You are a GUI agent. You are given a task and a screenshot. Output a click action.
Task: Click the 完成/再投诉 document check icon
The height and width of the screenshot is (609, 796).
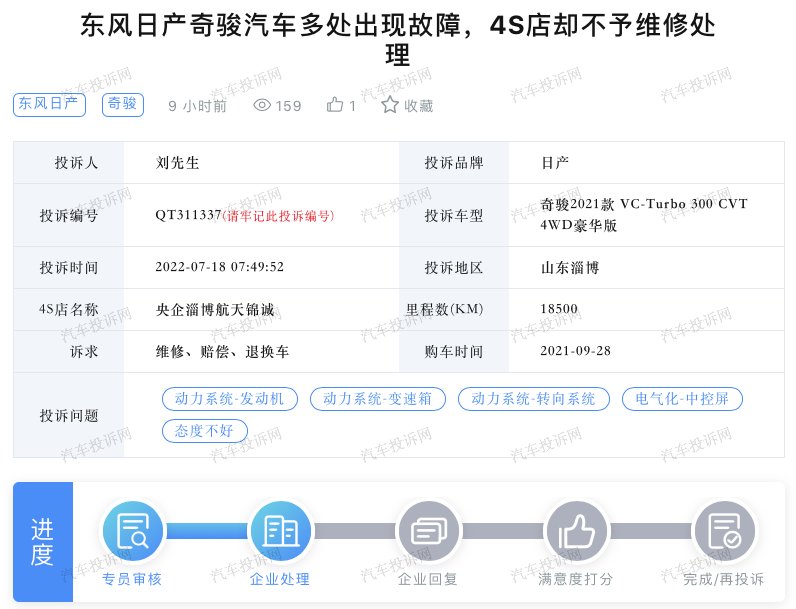point(724,531)
